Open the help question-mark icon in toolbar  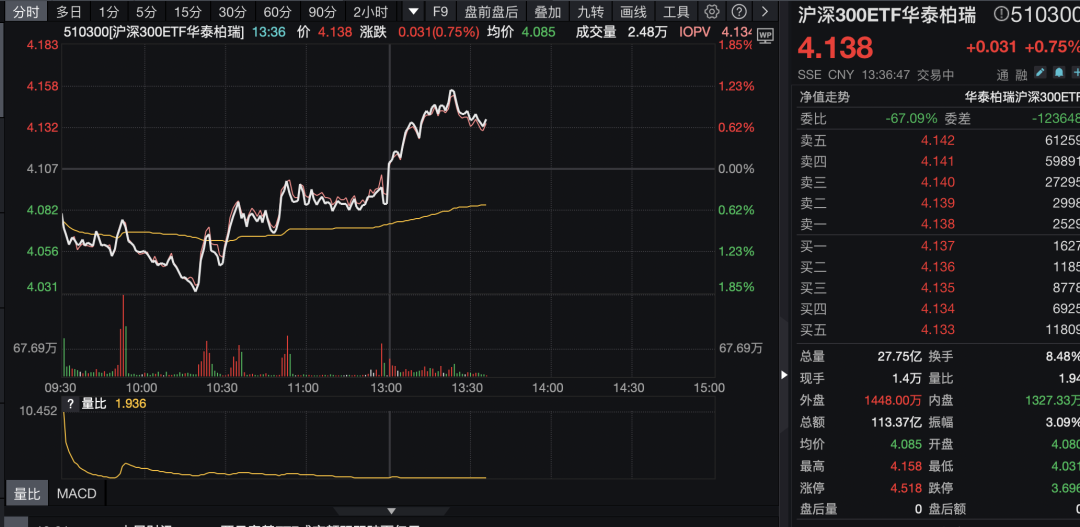738,12
